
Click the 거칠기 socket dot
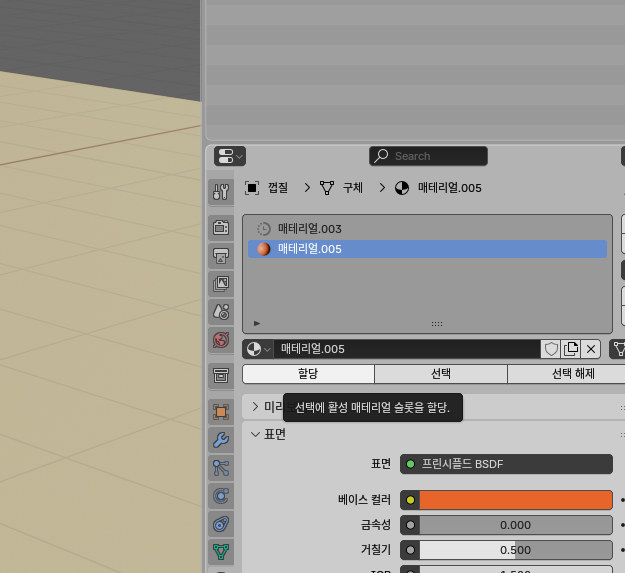pos(410,550)
